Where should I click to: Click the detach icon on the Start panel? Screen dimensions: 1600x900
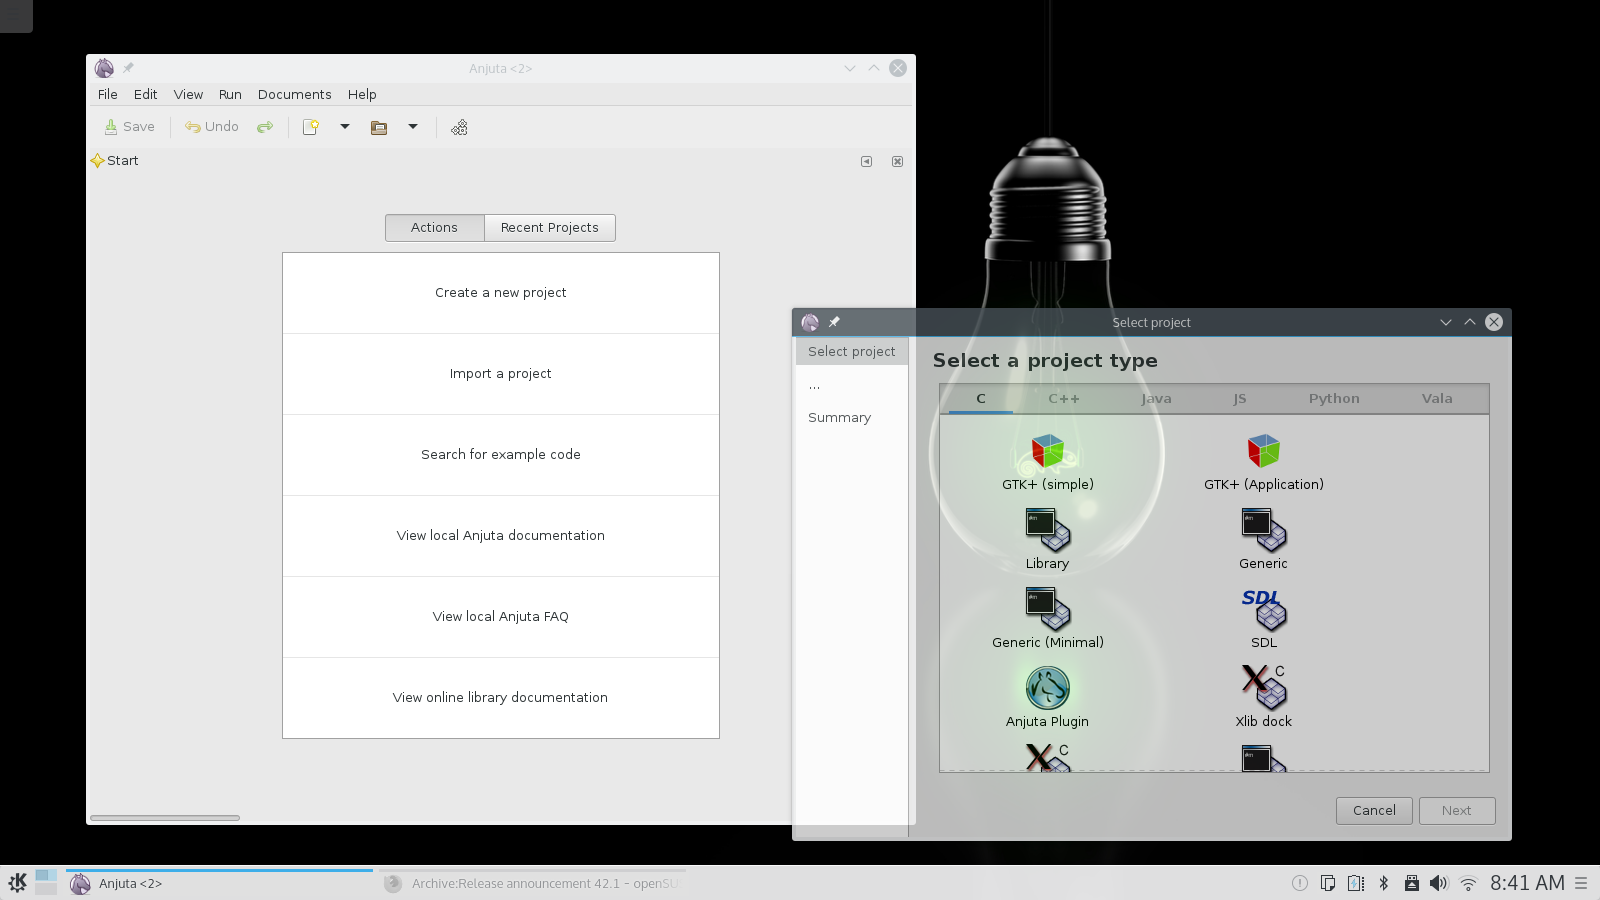pyautogui.click(x=867, y=161)
